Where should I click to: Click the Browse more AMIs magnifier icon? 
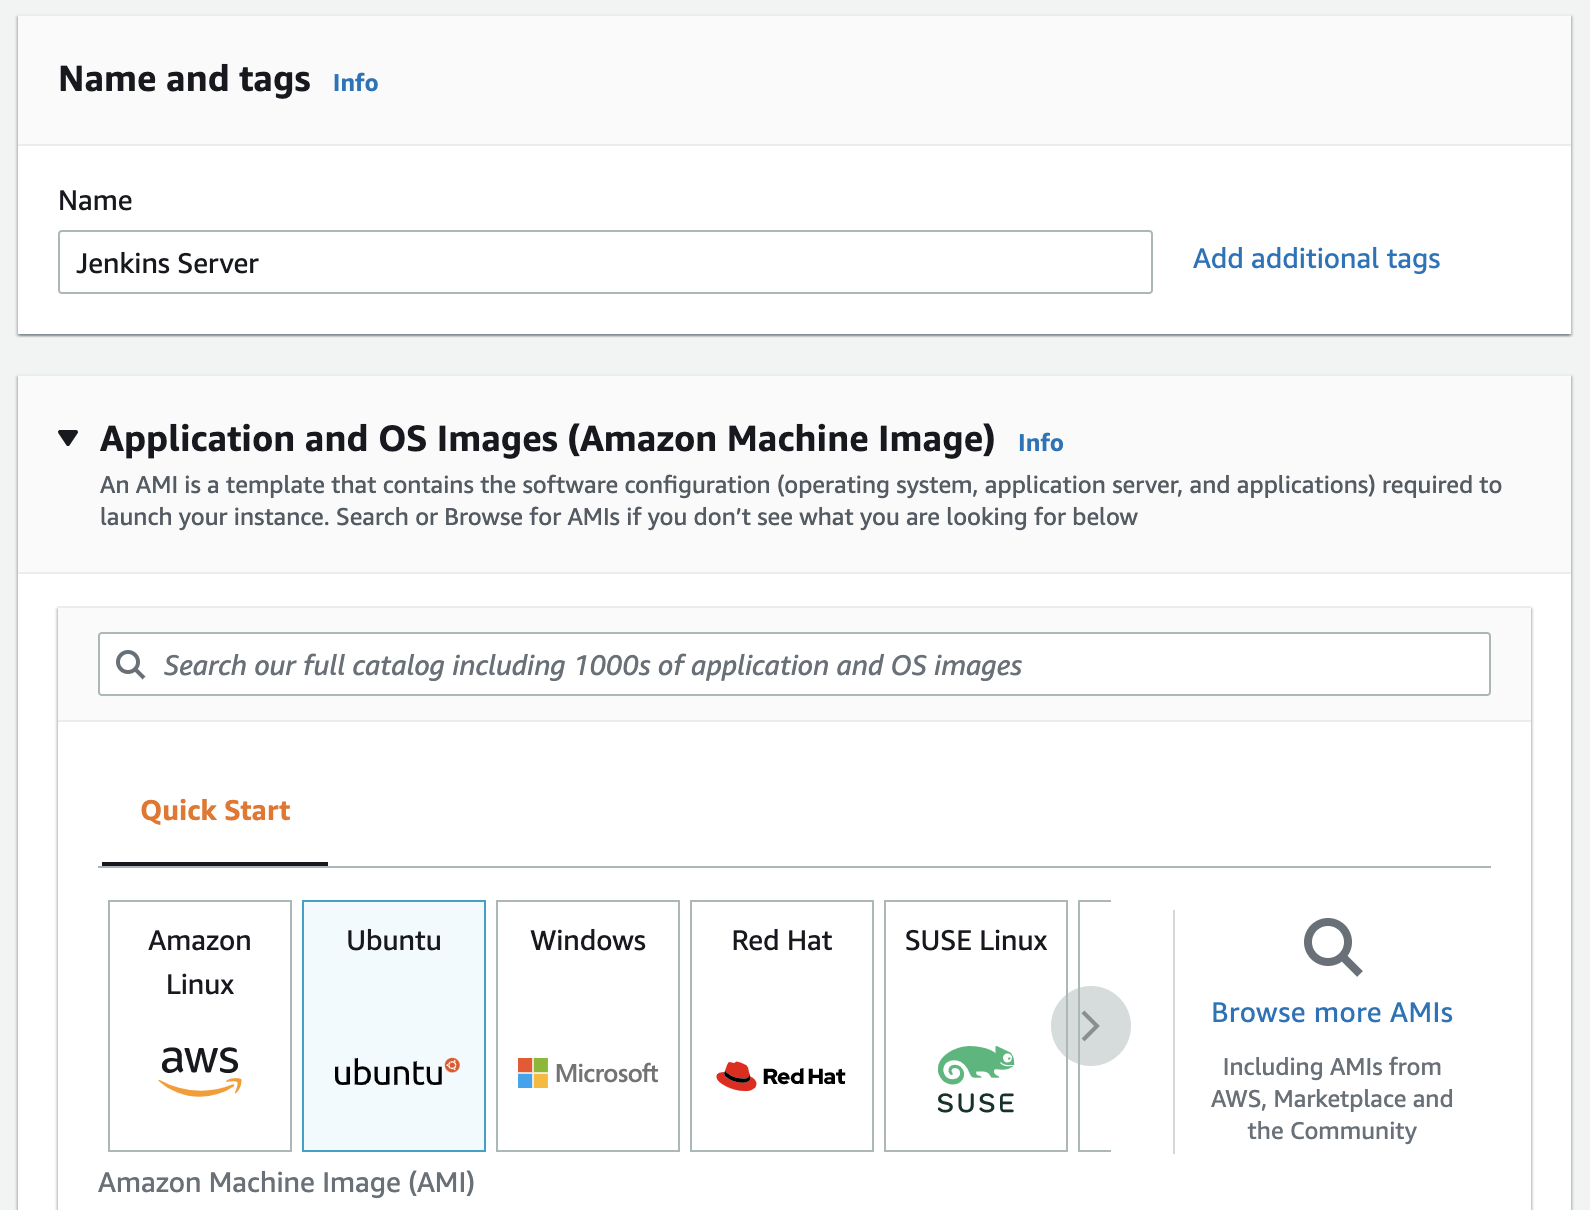(1332, 946)
